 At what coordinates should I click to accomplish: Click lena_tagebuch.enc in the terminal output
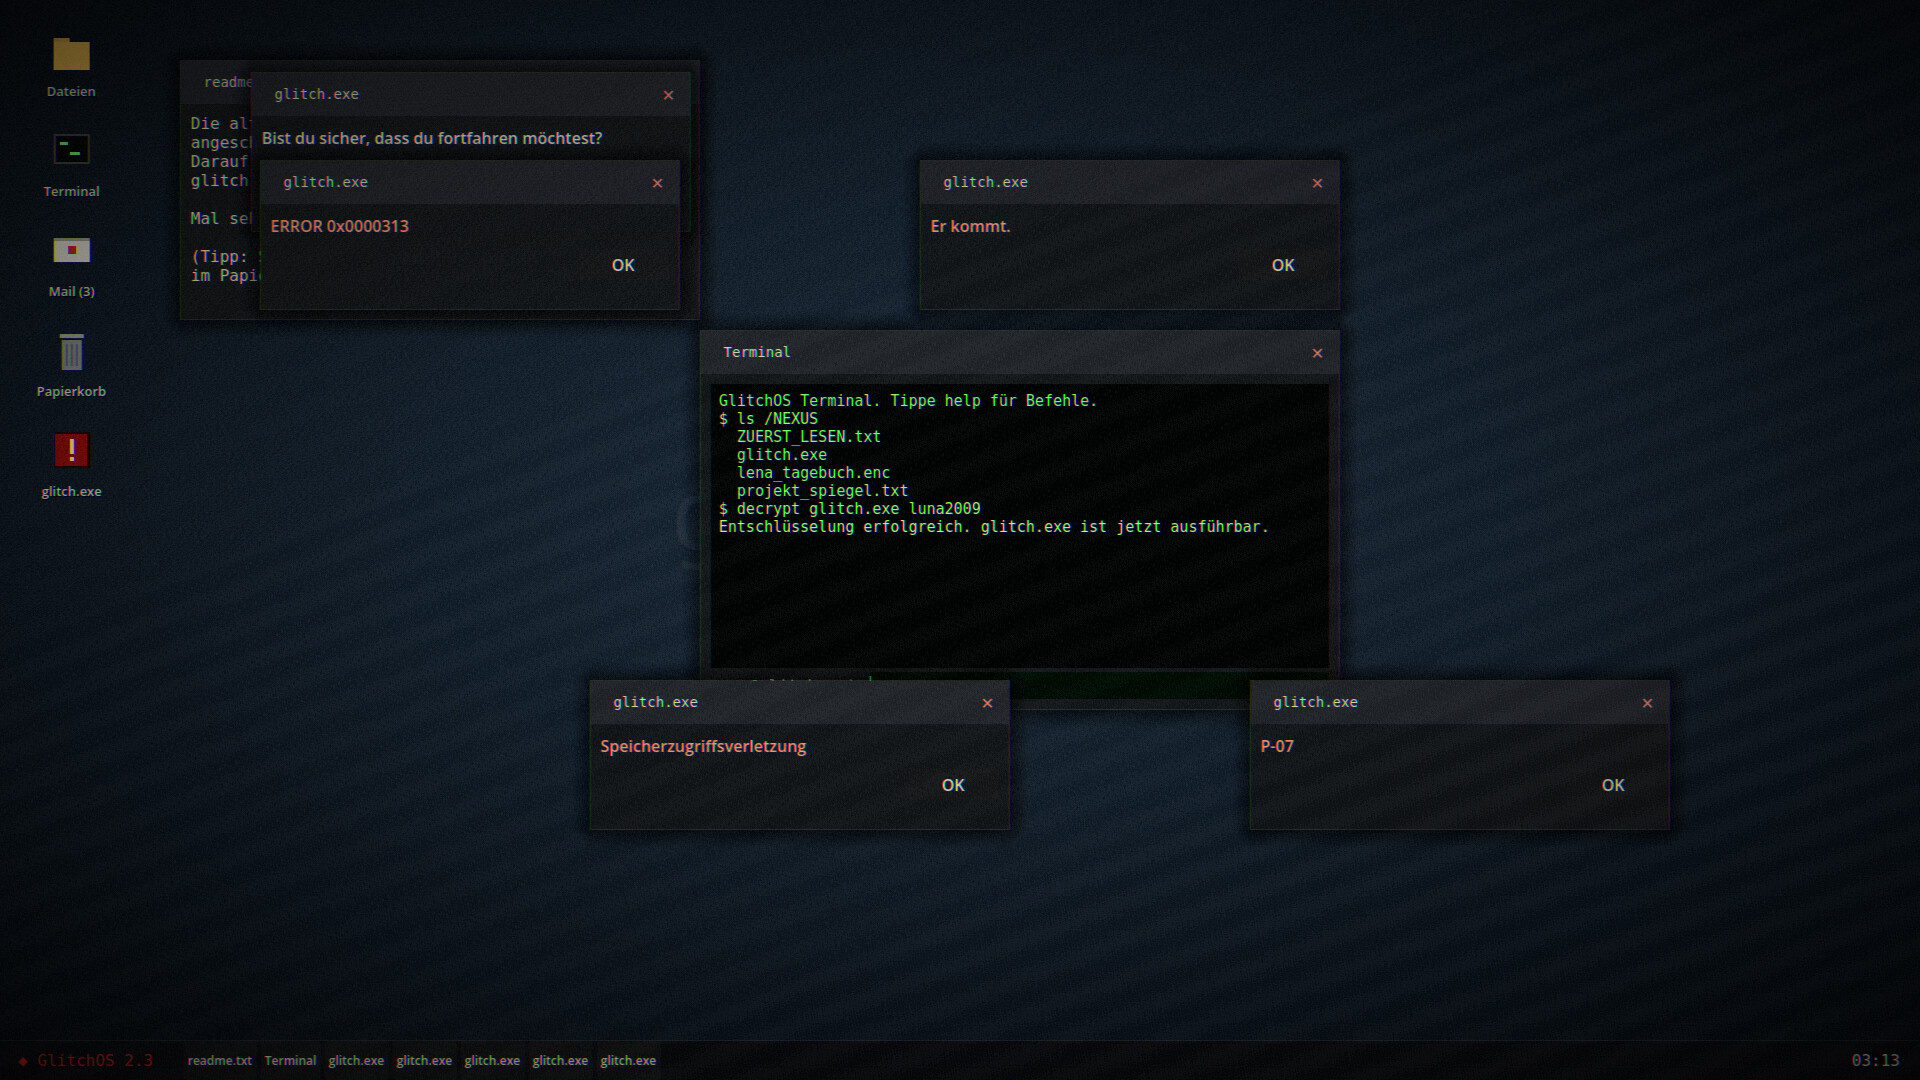[813, 472]
